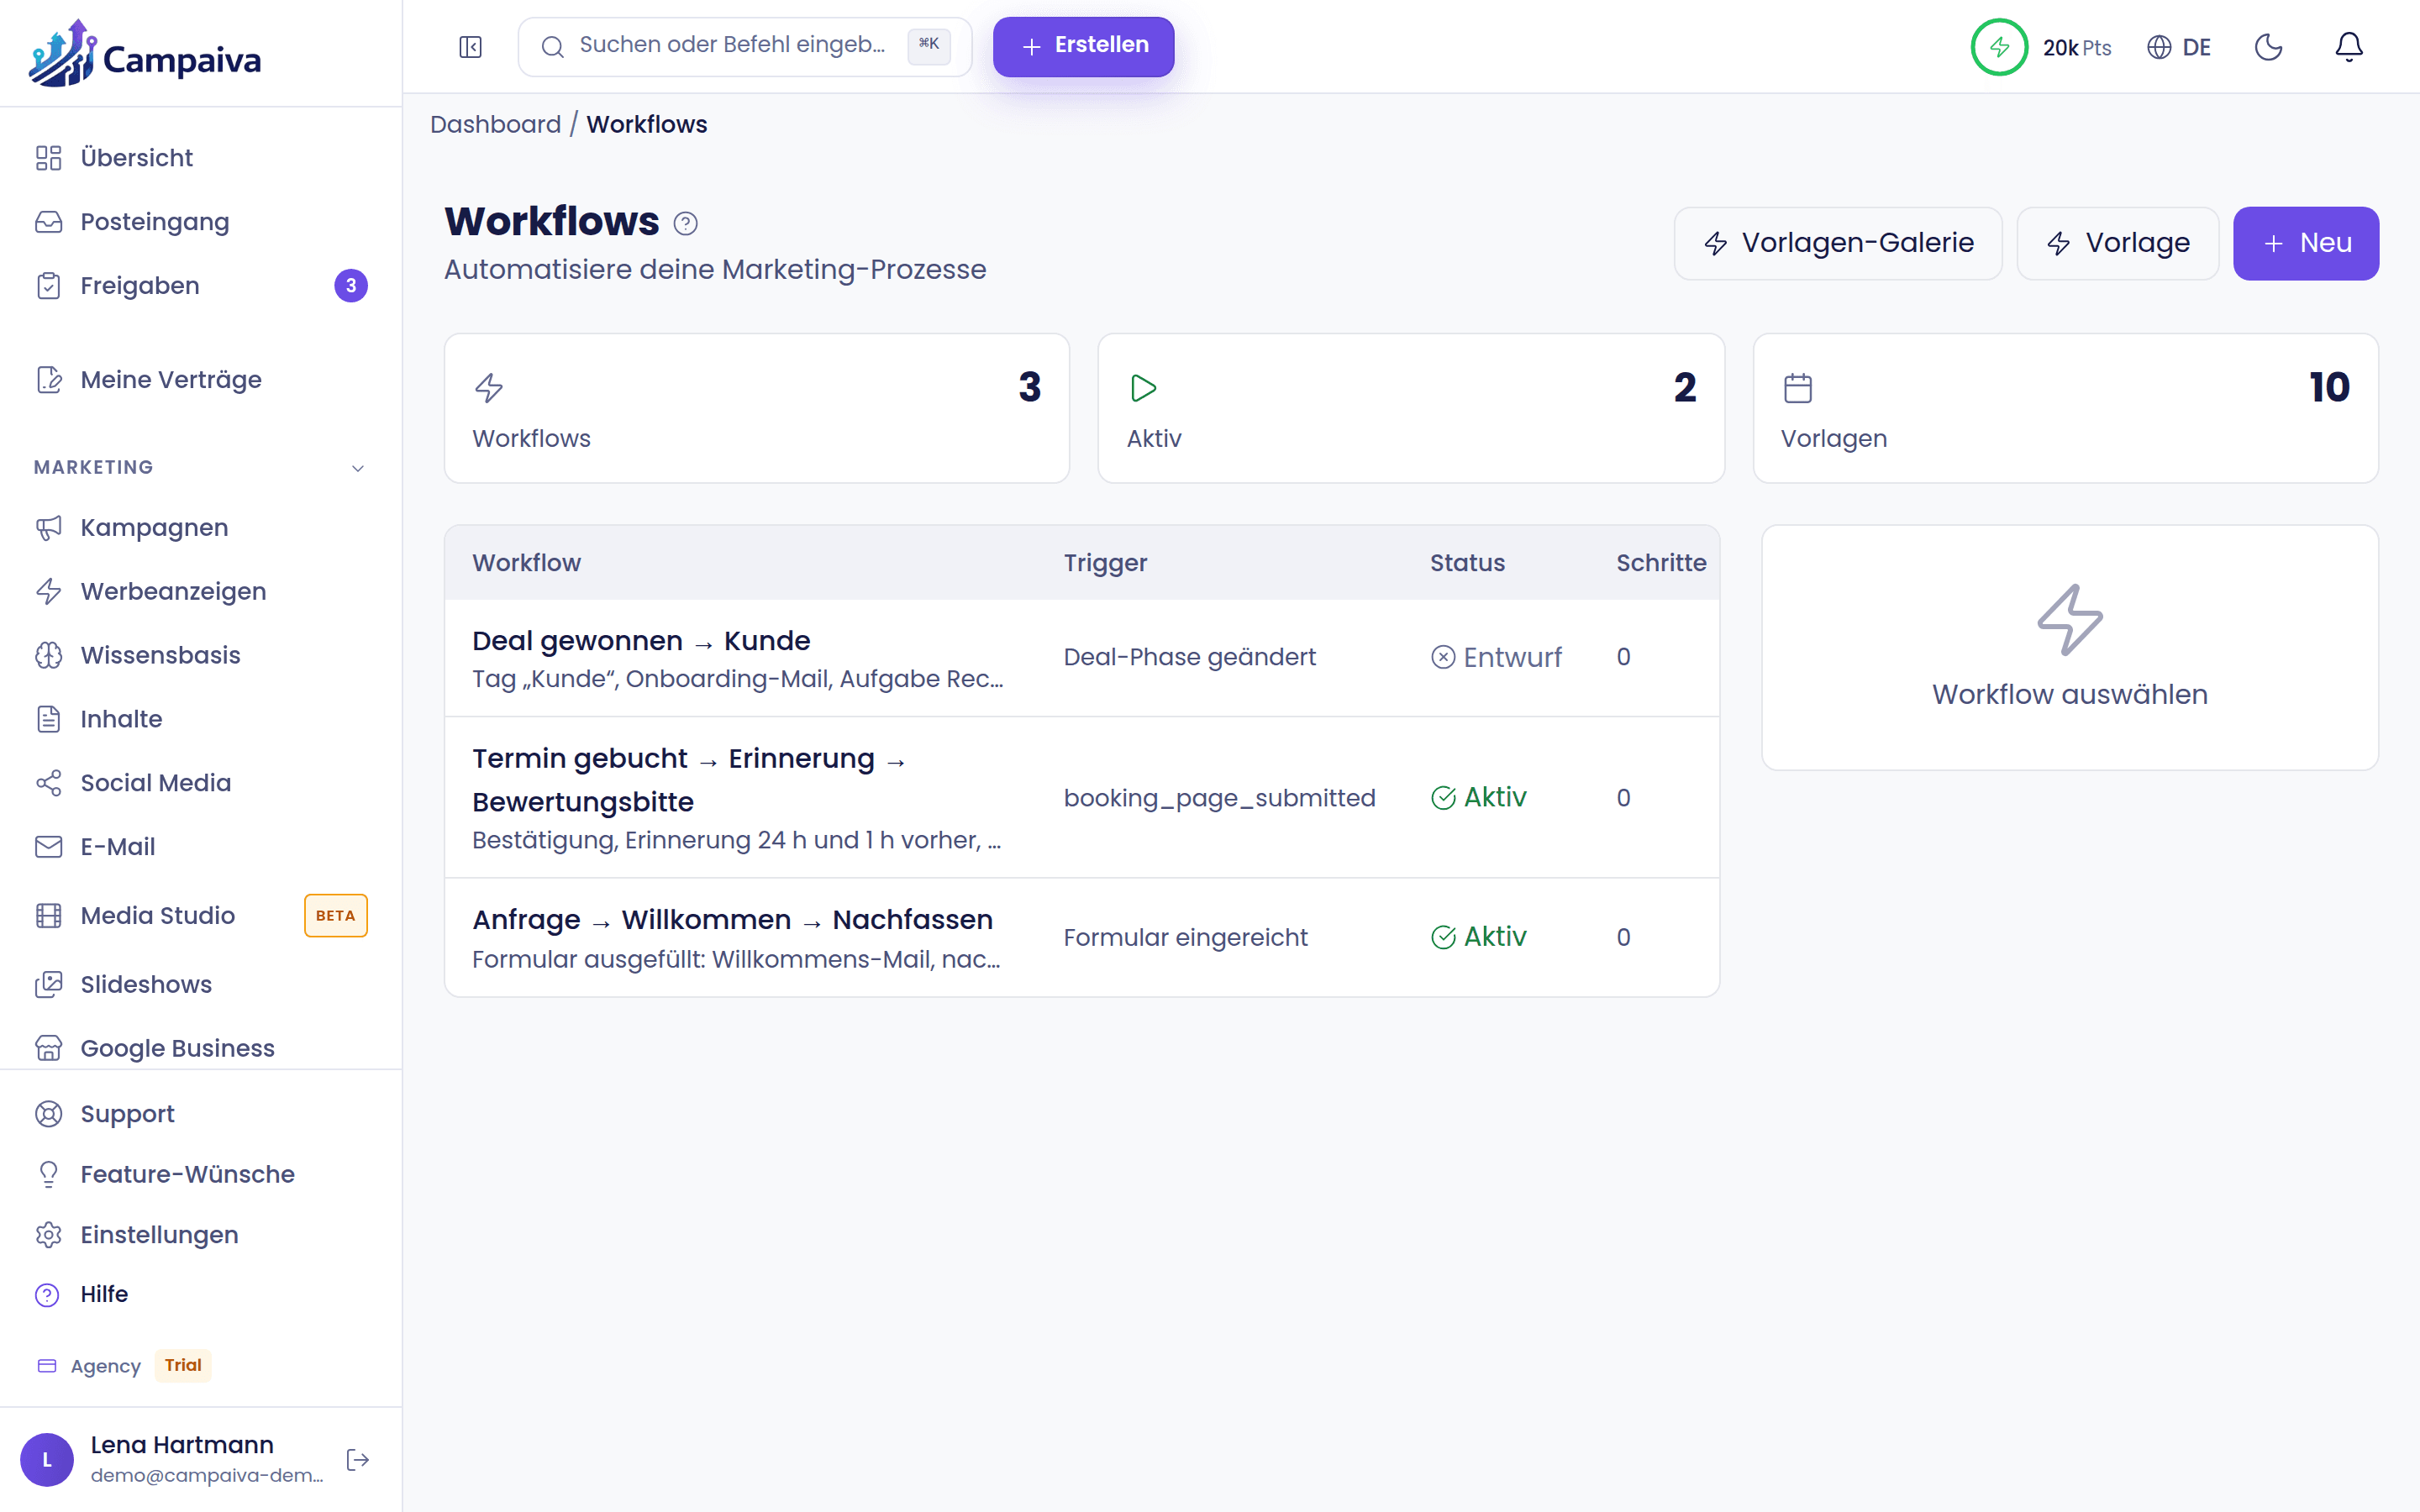
Task: Click the Agency plan label
Action: (x=105, y=1366)
